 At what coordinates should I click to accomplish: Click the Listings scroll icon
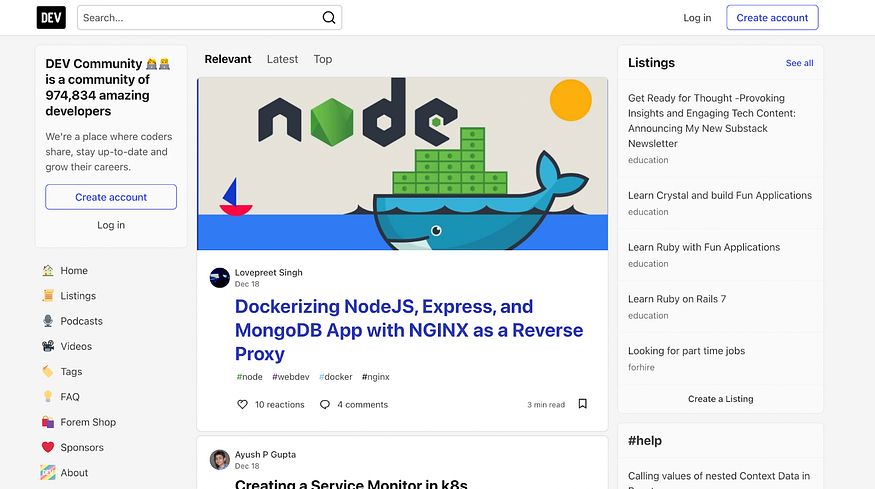point(48,296)
